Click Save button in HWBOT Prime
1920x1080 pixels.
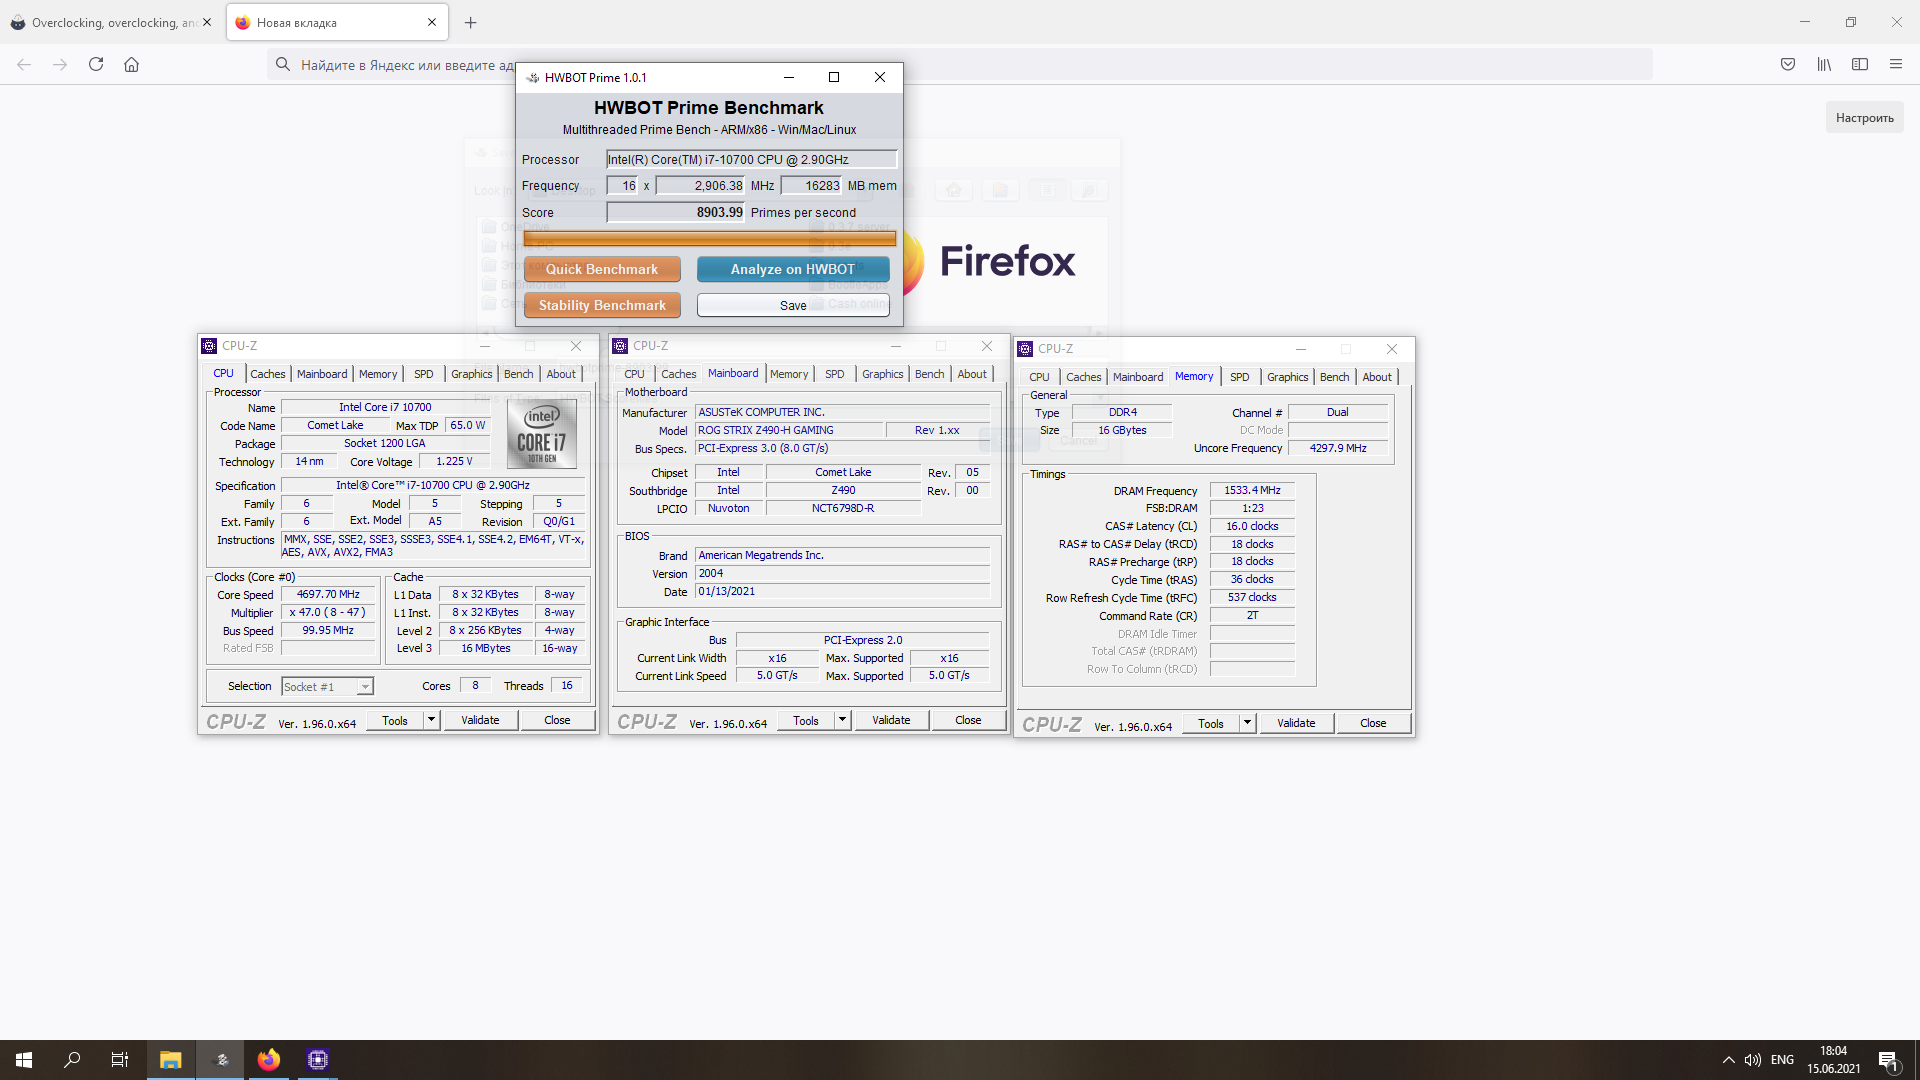point(793,305)
